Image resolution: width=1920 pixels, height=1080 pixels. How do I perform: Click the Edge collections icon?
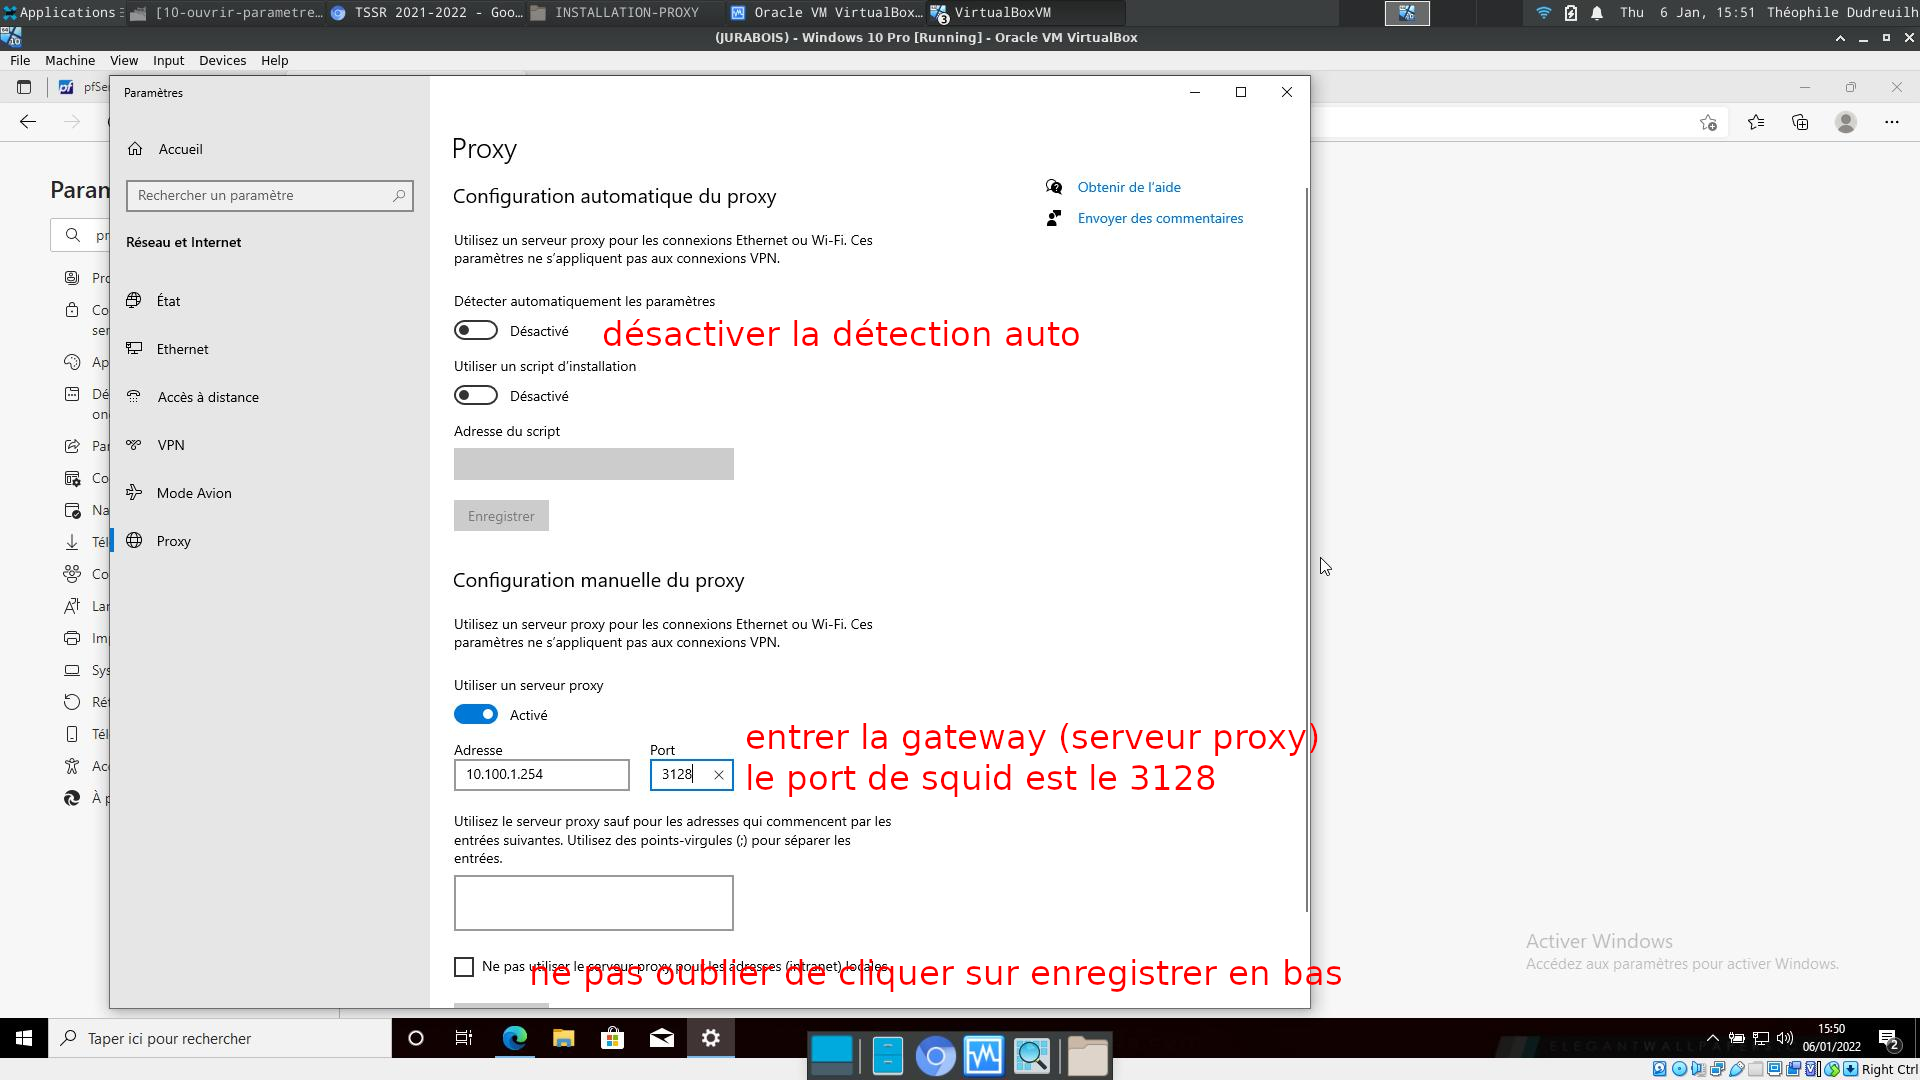[x=1800, y=122]
